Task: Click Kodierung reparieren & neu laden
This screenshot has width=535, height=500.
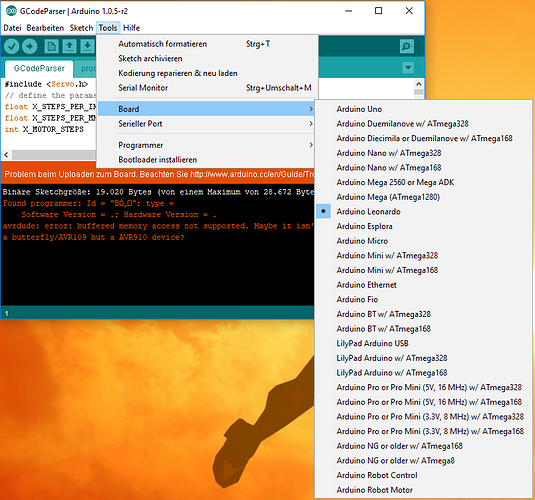Action: pos(206,73)
